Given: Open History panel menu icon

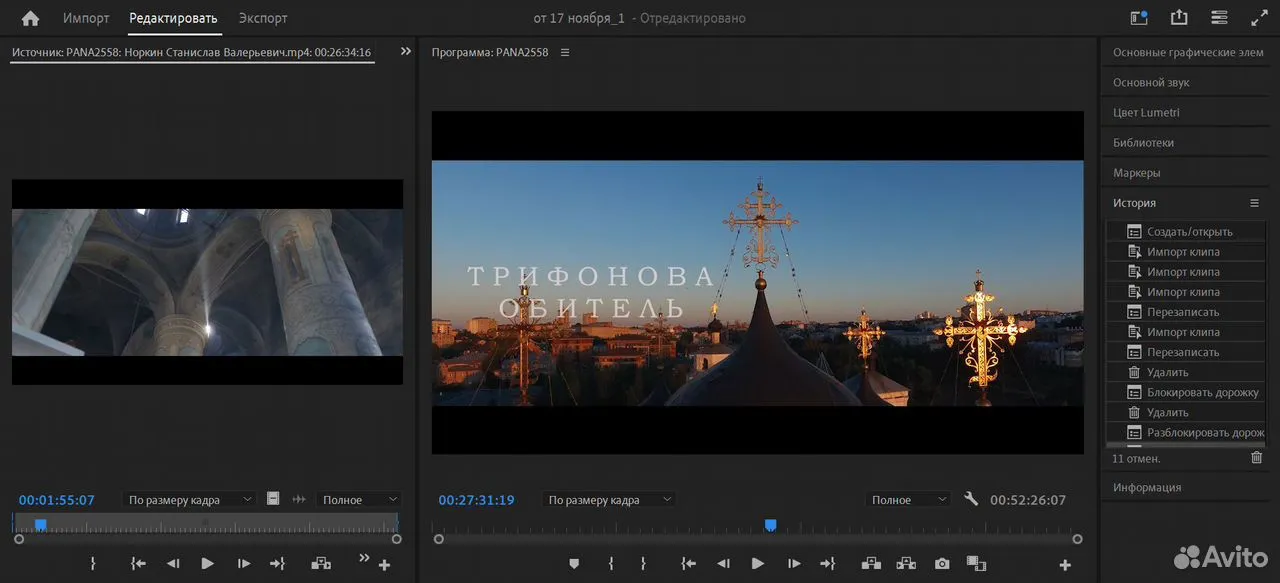Looking at the screenshot, I should click(1254, 203).
